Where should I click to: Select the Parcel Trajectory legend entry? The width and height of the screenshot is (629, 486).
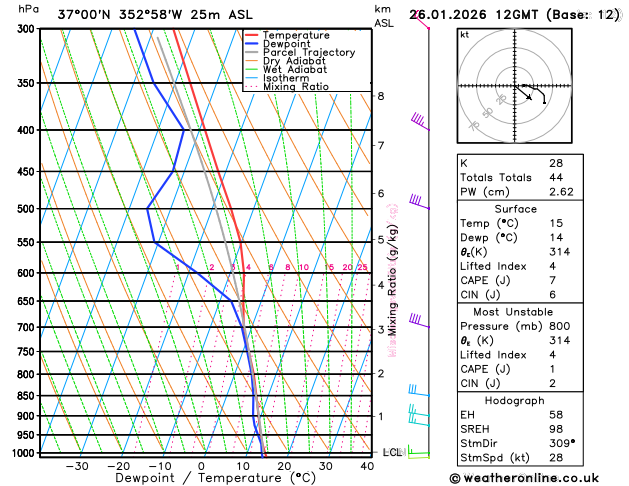click(300, 53)
